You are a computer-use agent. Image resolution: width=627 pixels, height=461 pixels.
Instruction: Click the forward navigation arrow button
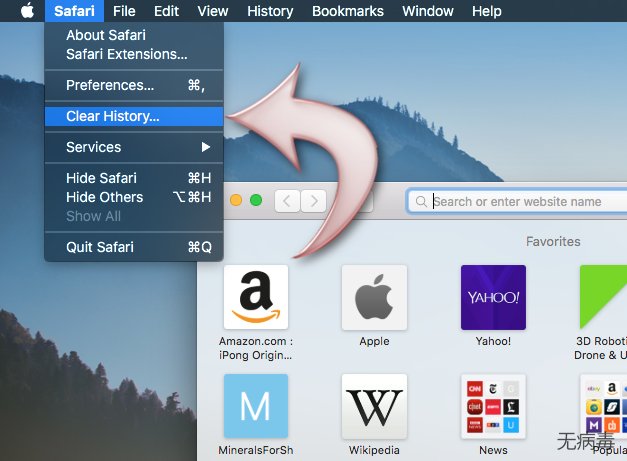tap(314, 201)
